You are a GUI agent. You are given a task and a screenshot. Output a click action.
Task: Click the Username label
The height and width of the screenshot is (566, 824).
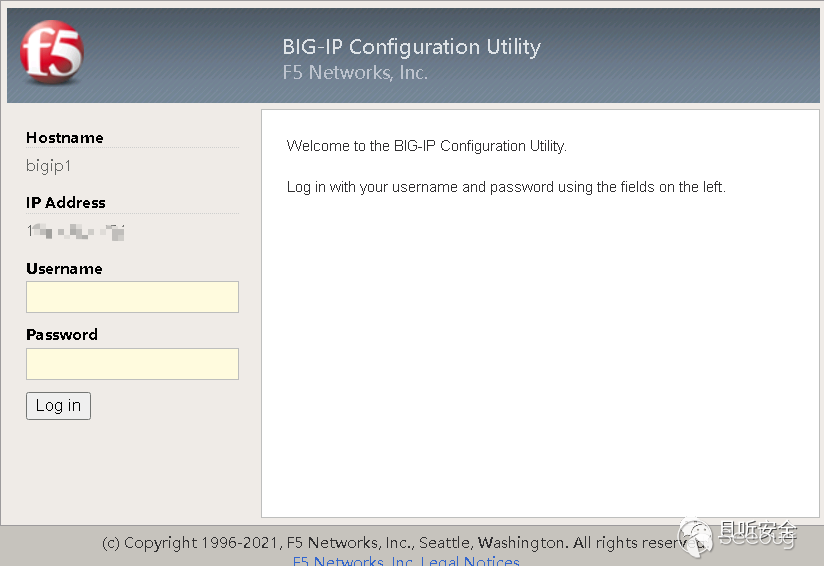pos(64,269)
